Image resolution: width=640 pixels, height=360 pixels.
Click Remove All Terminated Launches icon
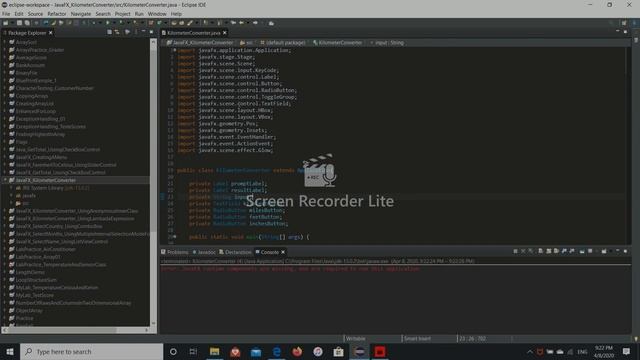click(531, 251)
